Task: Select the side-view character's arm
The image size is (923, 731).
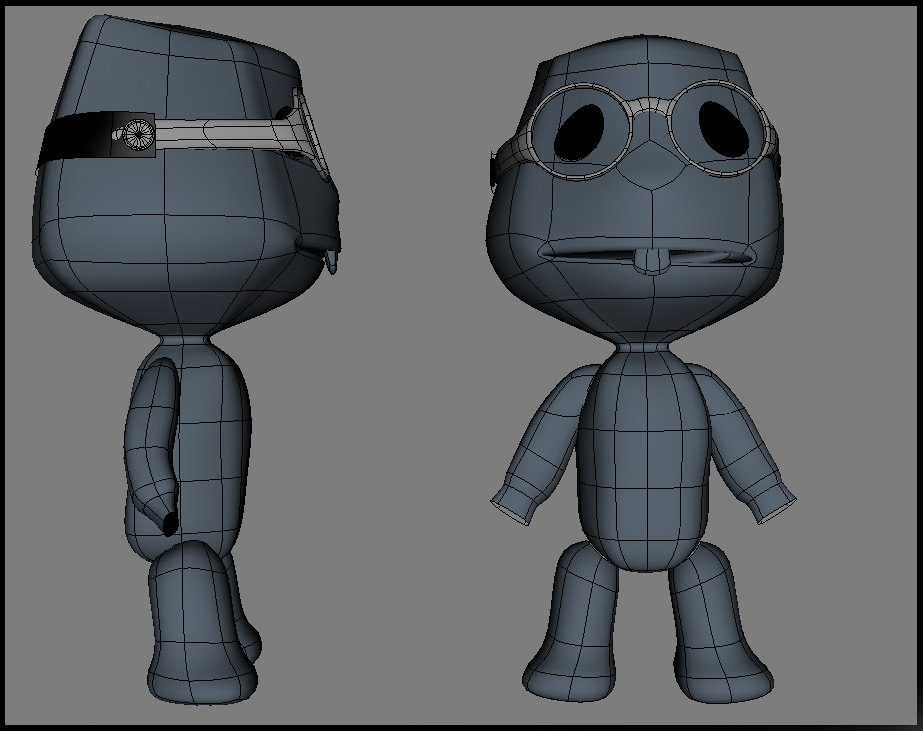Action: 152,447
